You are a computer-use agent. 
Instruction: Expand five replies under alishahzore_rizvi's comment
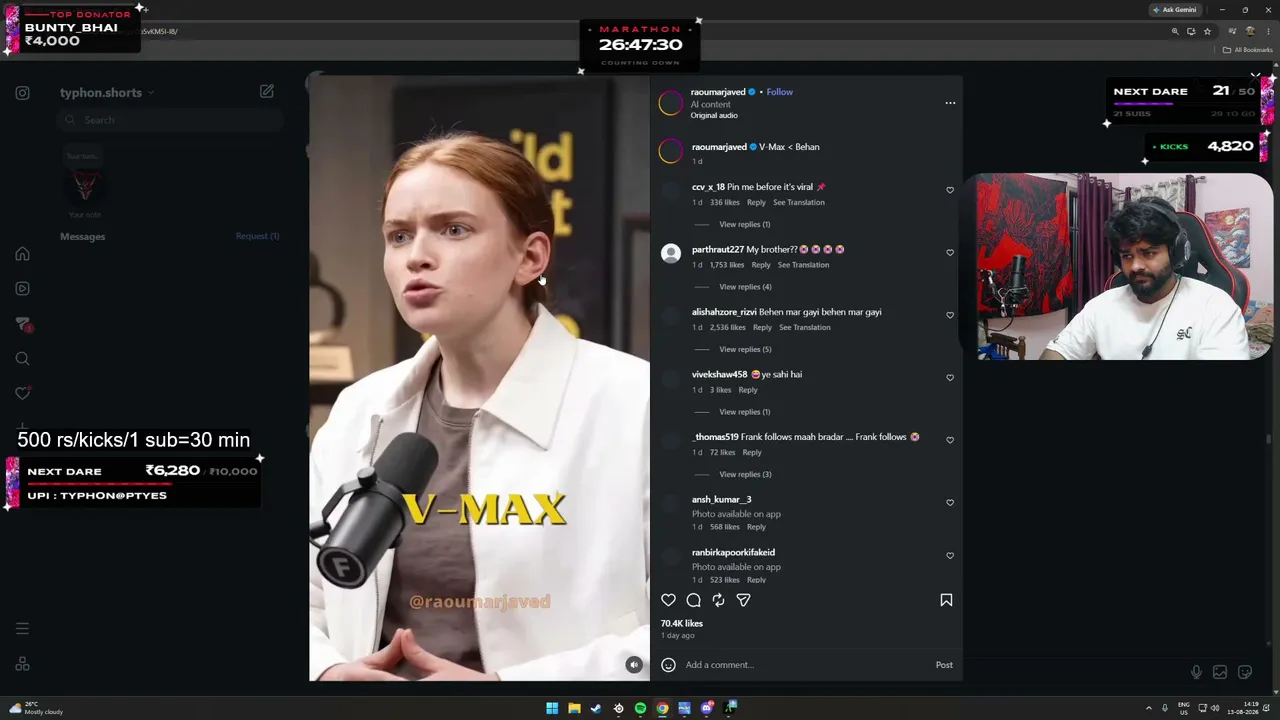(x=745, y=349)
